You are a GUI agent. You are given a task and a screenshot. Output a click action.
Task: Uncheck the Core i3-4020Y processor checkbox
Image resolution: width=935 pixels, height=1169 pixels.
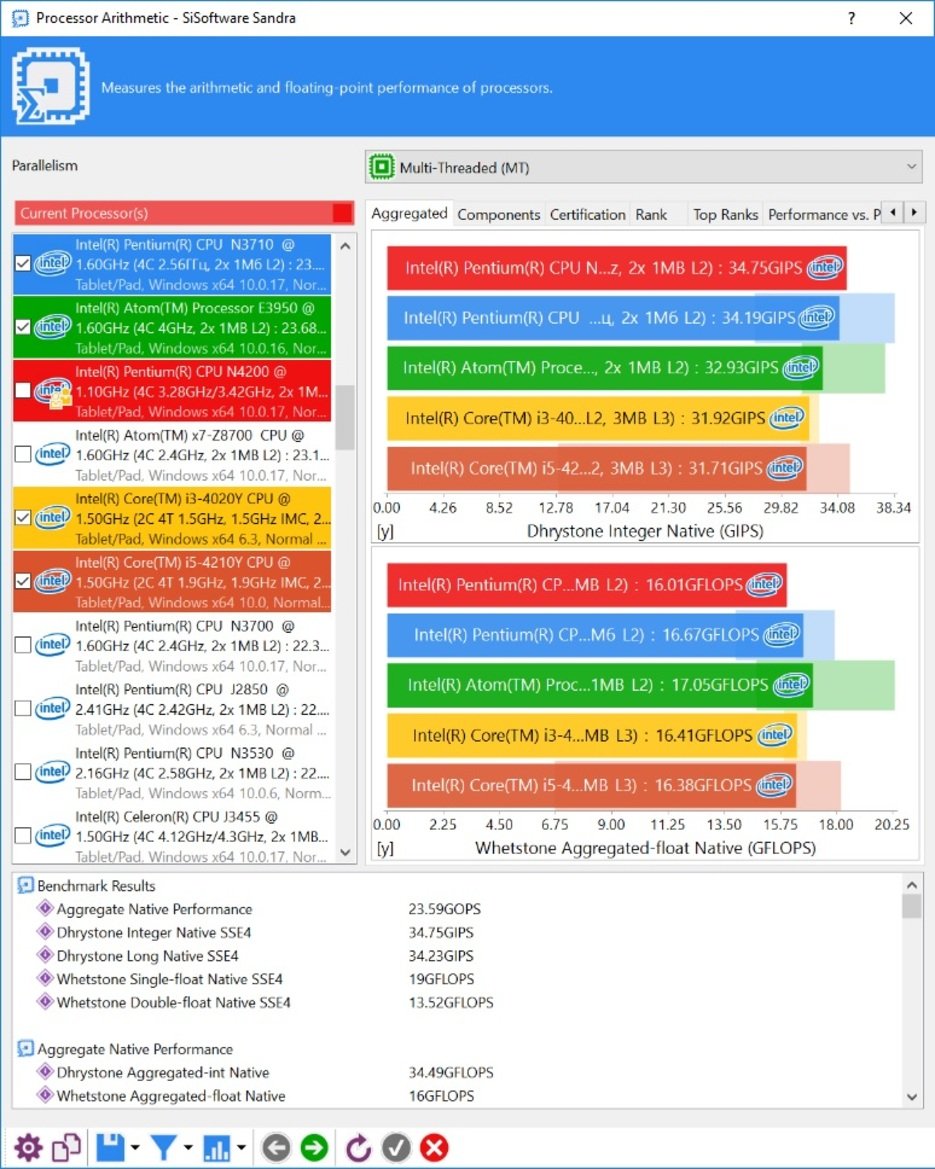[x=23, y=517]
